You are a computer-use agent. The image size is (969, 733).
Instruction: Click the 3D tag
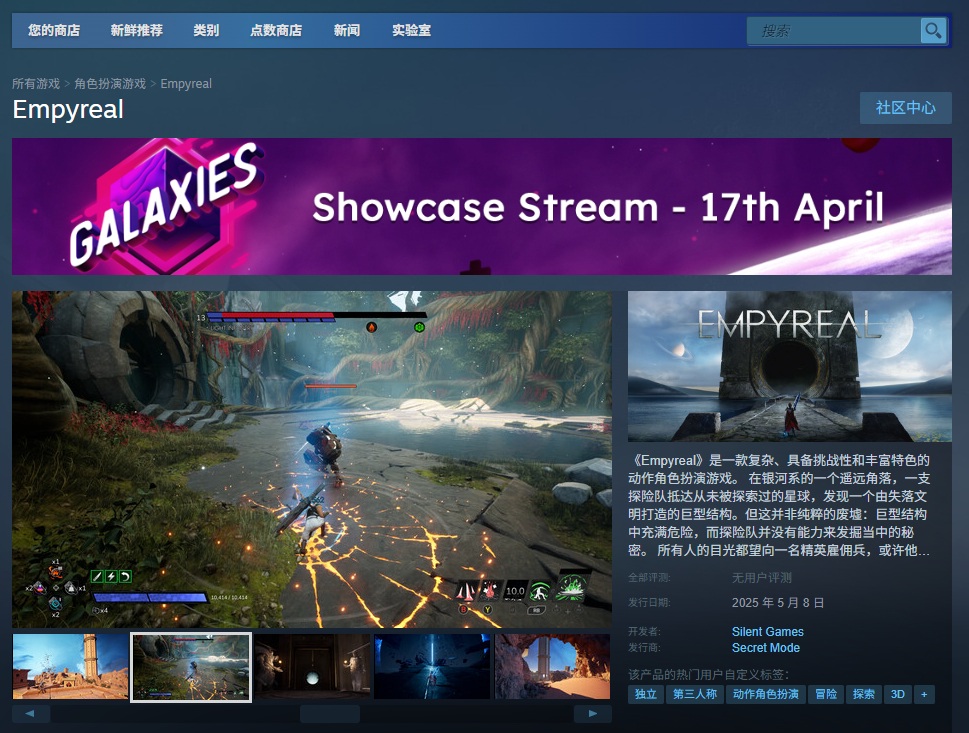(898, 694)
